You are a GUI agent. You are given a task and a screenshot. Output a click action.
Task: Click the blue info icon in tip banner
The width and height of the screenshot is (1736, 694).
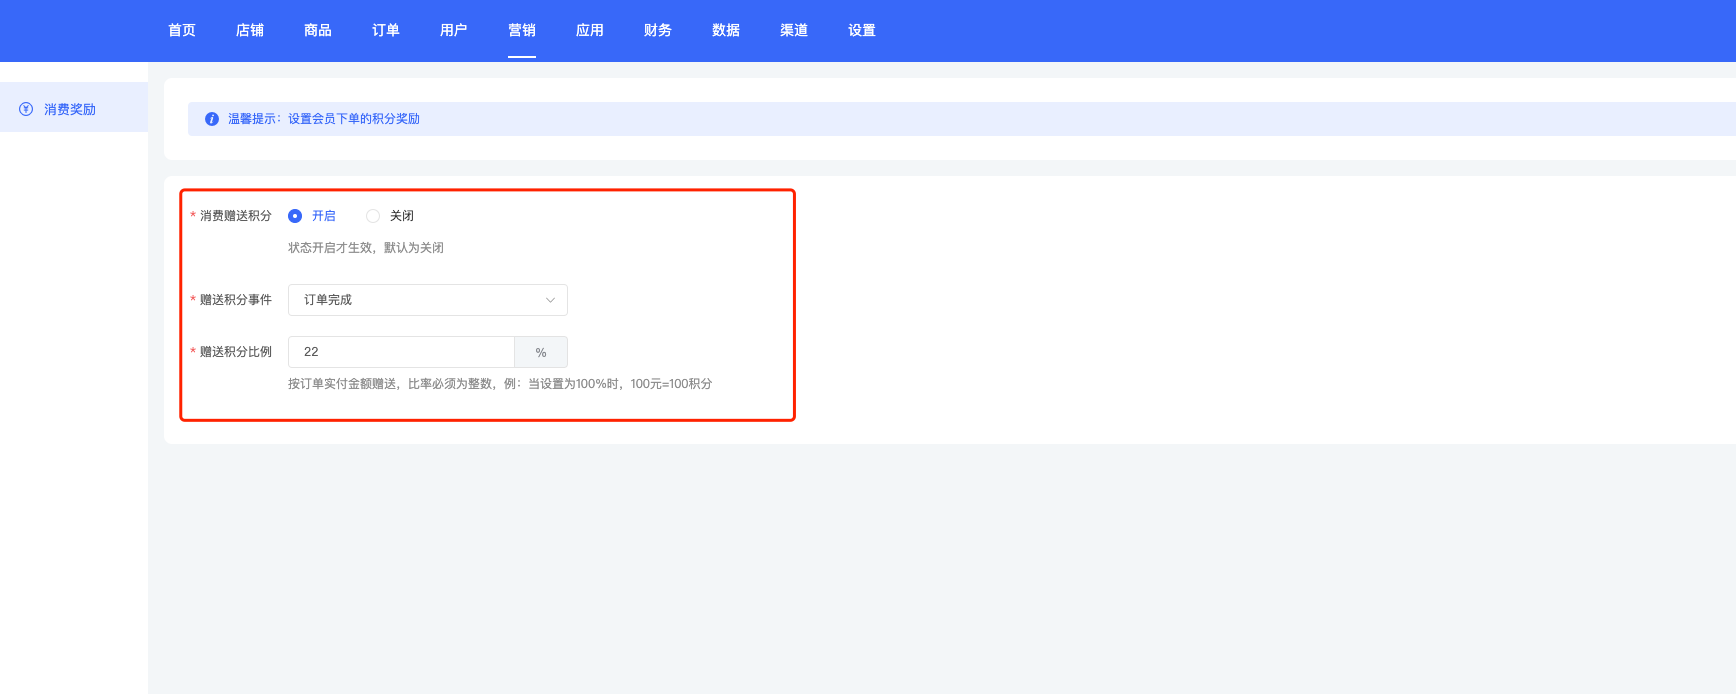212,119
